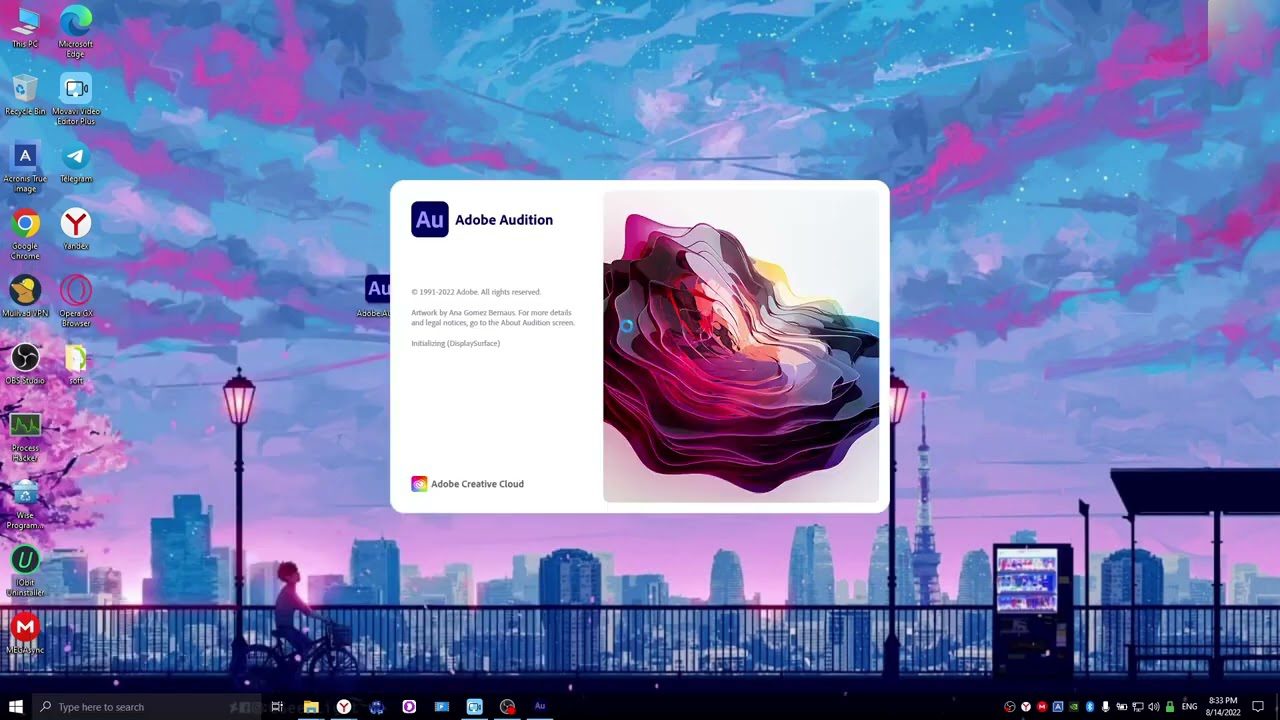Open the Start menu
This screenshot has width=1280, height=720.
point(15,706)
